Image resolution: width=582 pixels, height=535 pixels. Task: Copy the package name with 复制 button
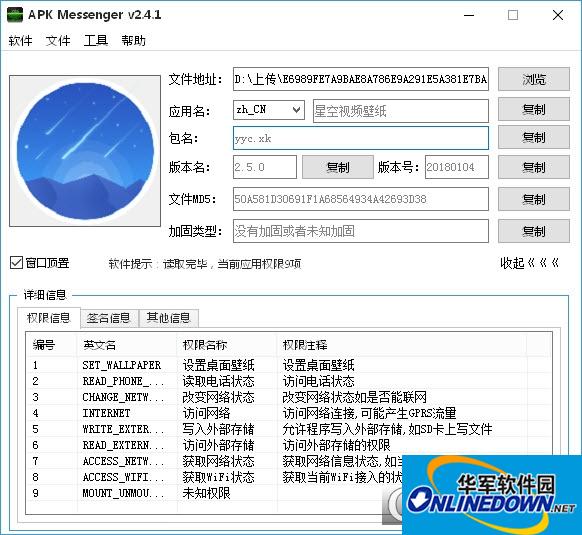tap(534, 138)
